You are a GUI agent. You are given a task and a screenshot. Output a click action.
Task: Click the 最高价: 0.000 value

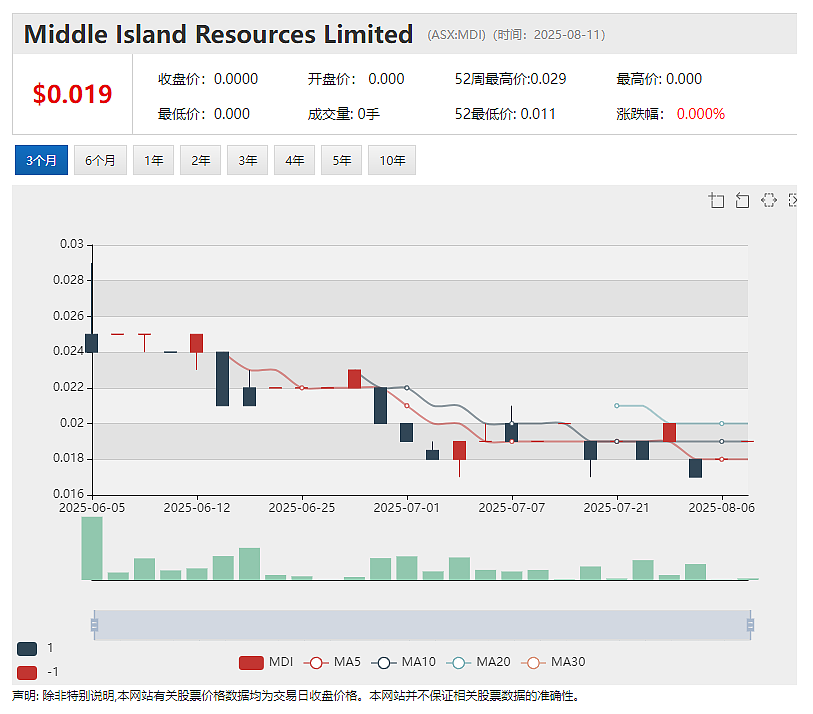tap(659, 79)
